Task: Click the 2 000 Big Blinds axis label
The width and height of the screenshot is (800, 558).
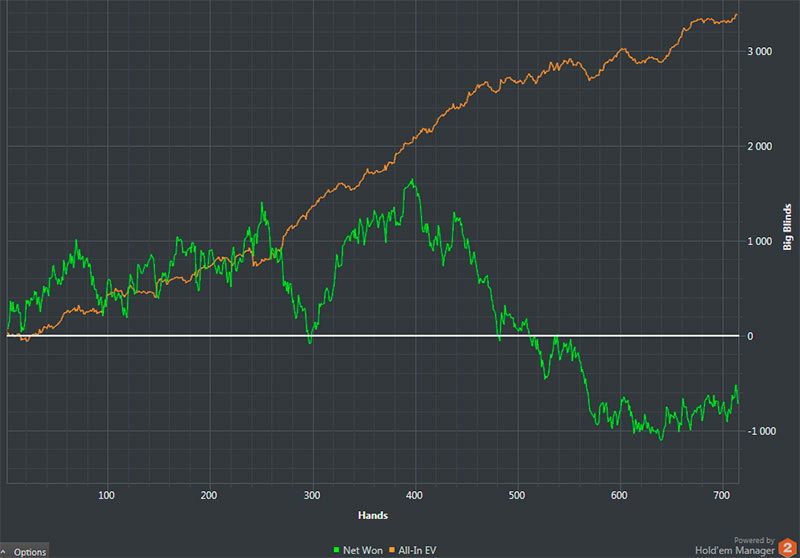Action: (x=762, y=146)
